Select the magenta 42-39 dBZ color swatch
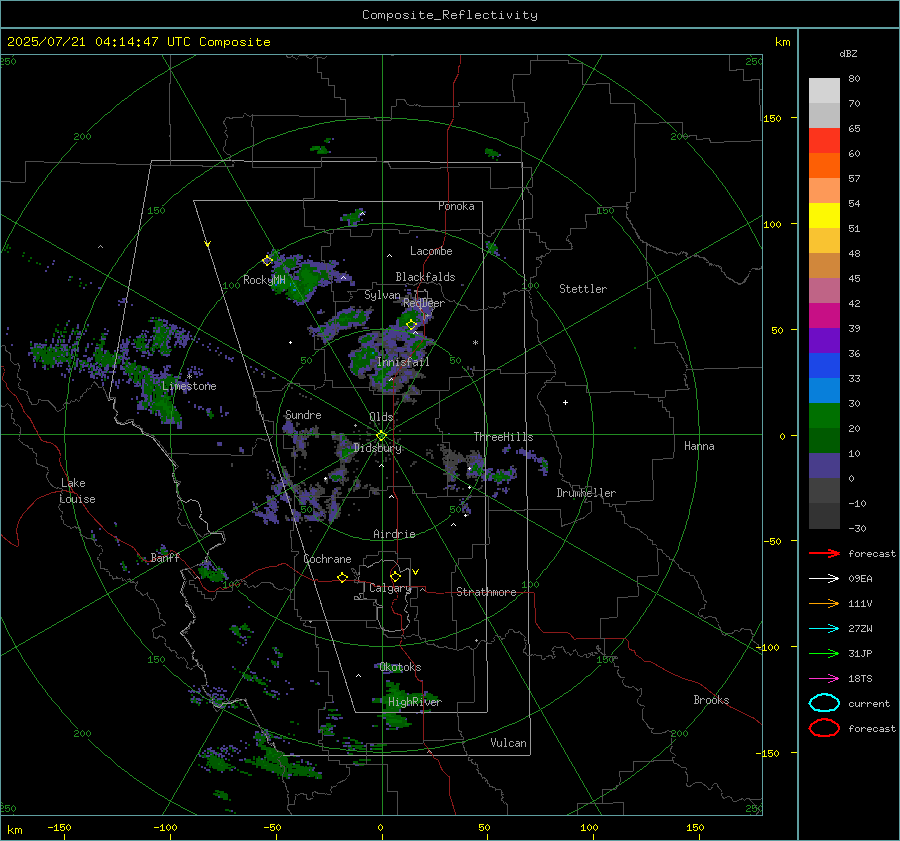 tap(824, 315)
